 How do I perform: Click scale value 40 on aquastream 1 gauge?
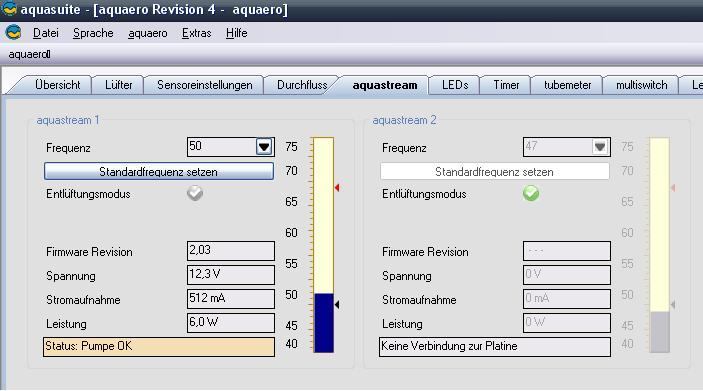[291, 344]
